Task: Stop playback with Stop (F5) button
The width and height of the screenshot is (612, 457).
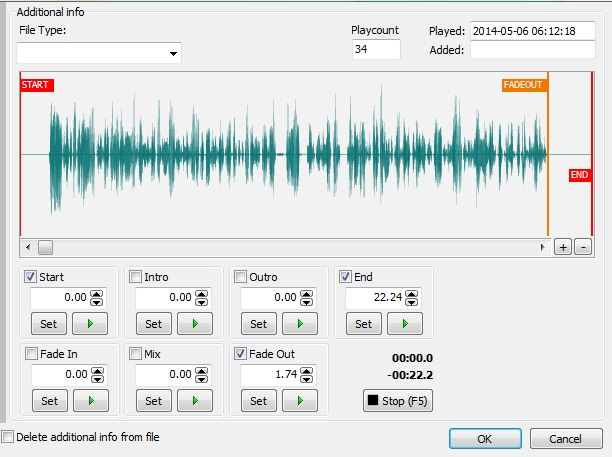Action: pos(398,400)
